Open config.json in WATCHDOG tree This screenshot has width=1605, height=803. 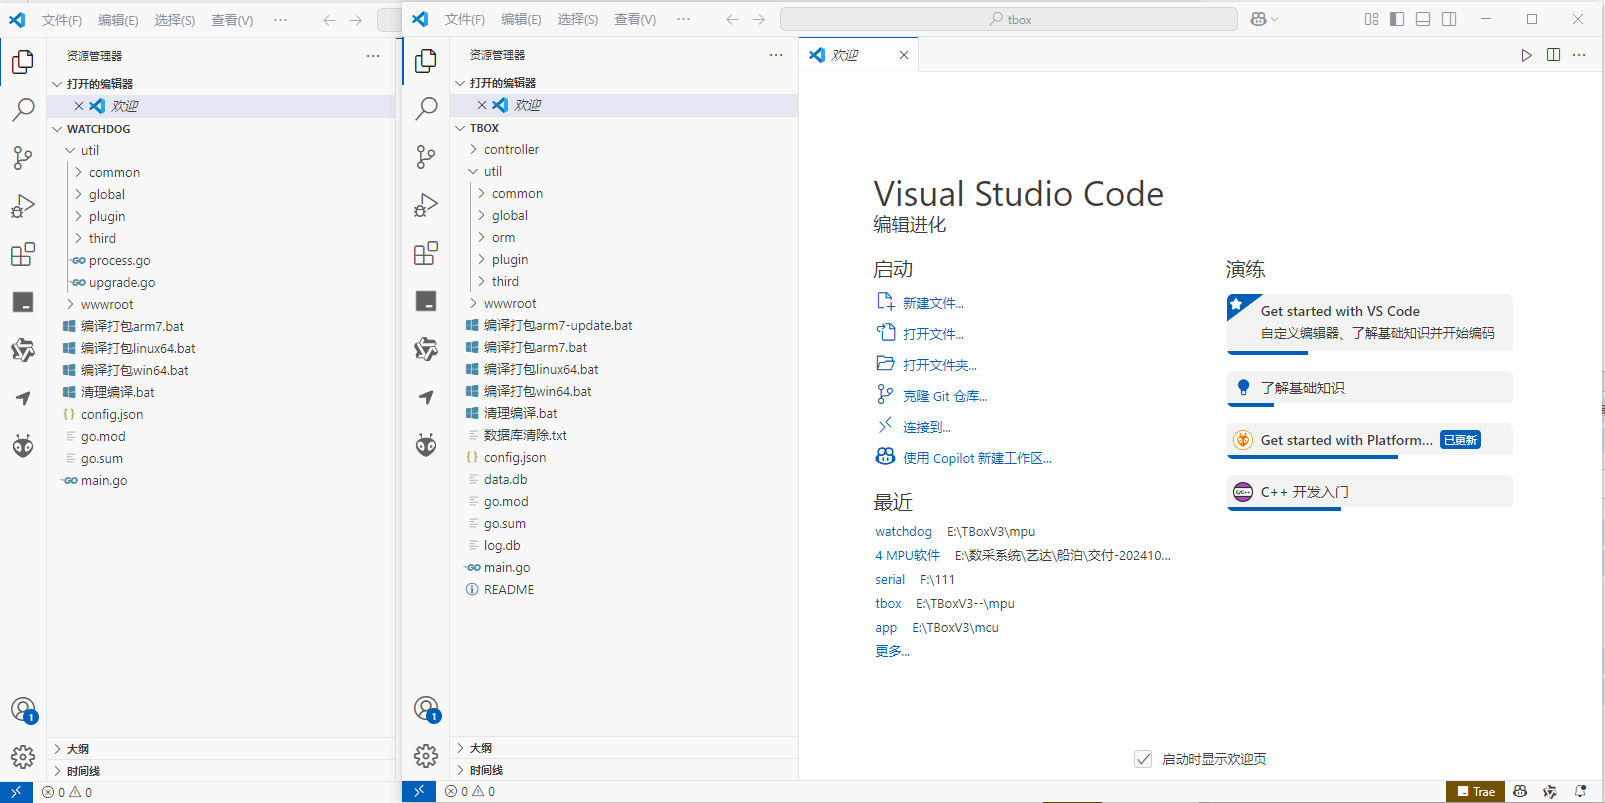[x=221, y=414]
